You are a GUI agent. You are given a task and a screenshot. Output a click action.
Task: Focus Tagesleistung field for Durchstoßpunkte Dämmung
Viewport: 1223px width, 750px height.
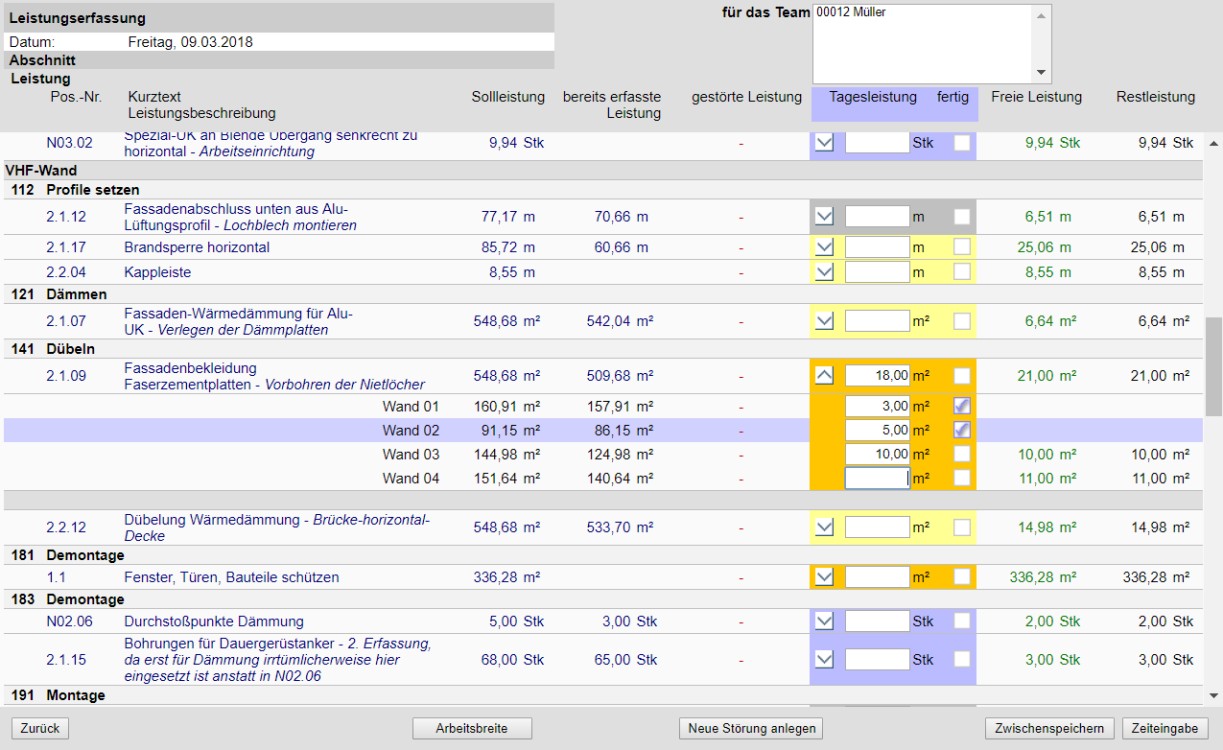[877, 621]
